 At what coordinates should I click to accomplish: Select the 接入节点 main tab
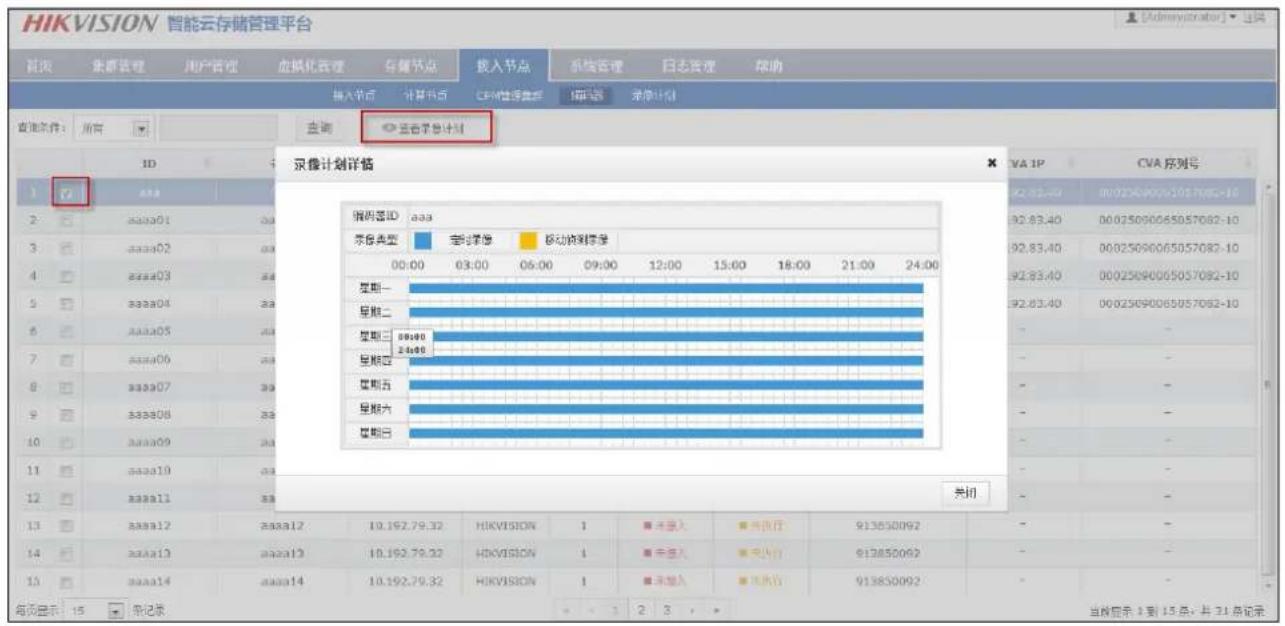coord(502,65)
